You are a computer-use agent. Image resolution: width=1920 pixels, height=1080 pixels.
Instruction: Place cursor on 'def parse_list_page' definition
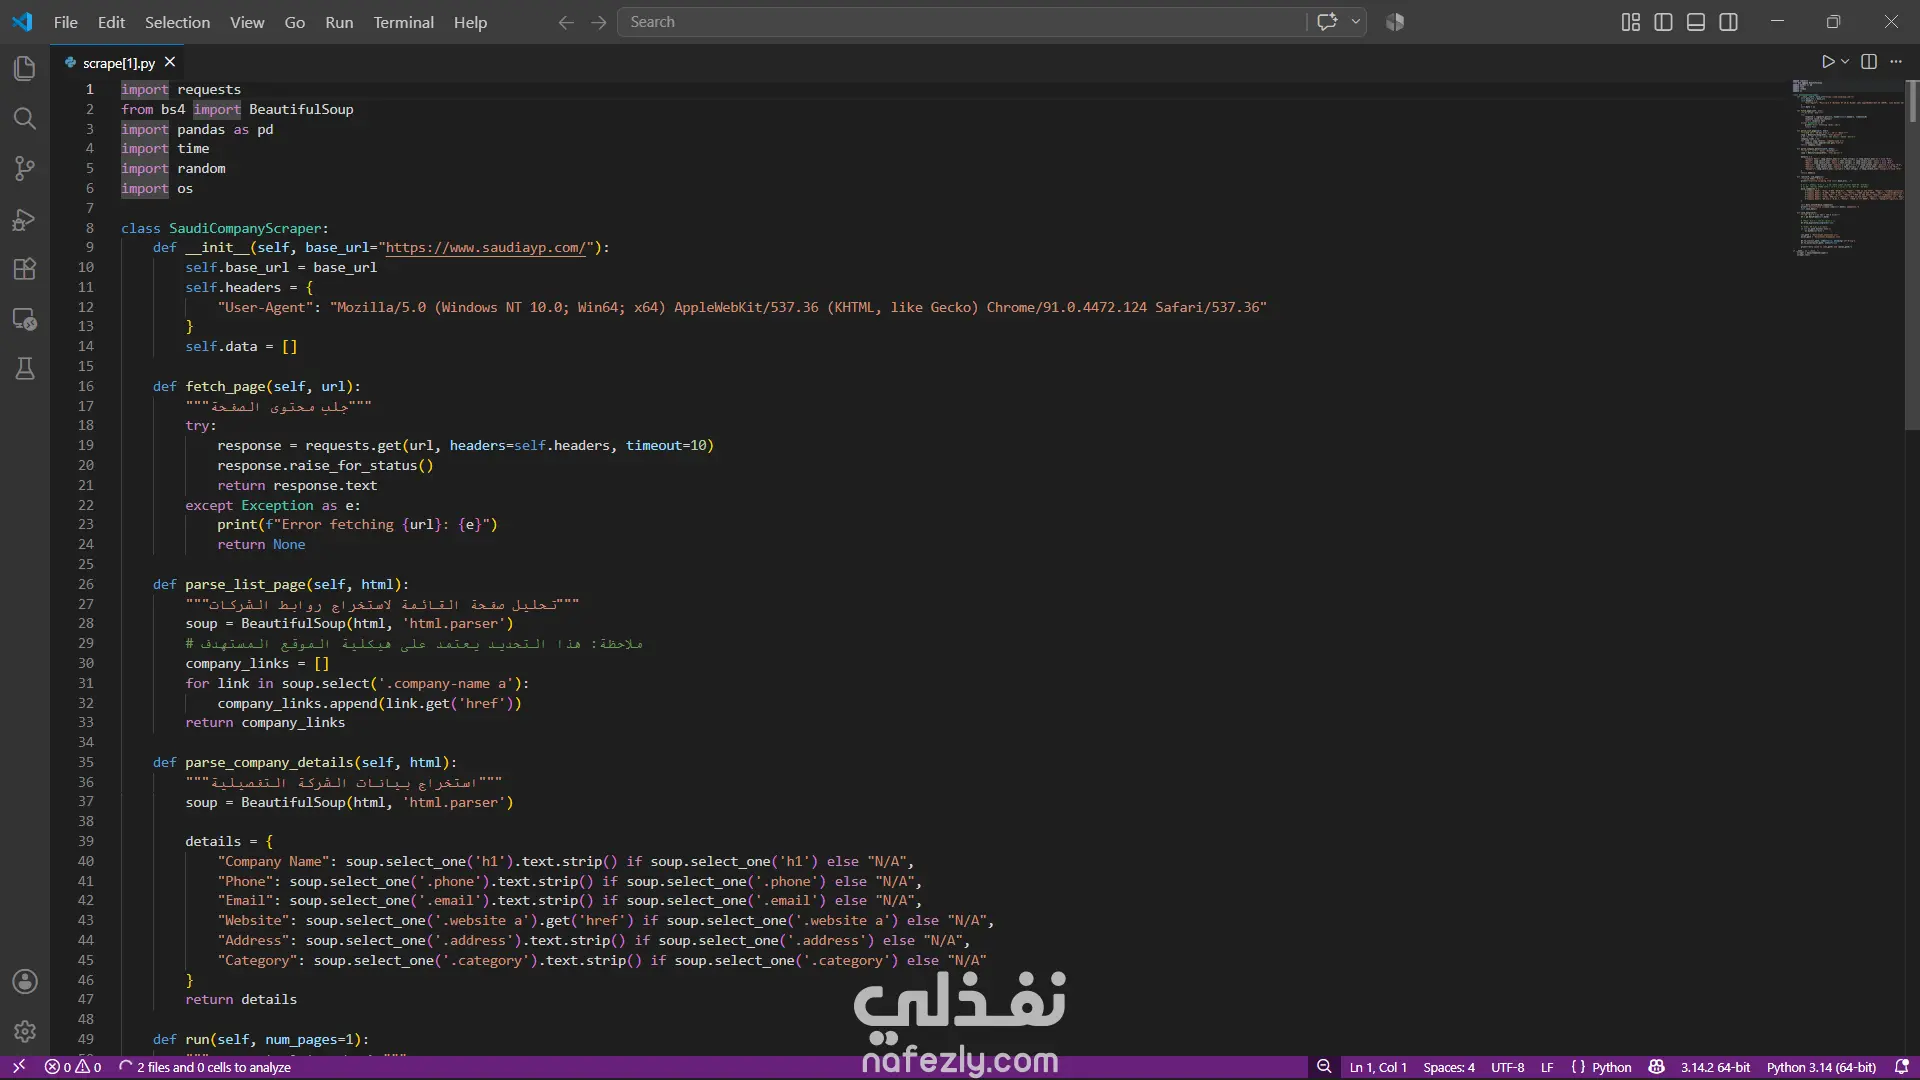click(281, 584)
